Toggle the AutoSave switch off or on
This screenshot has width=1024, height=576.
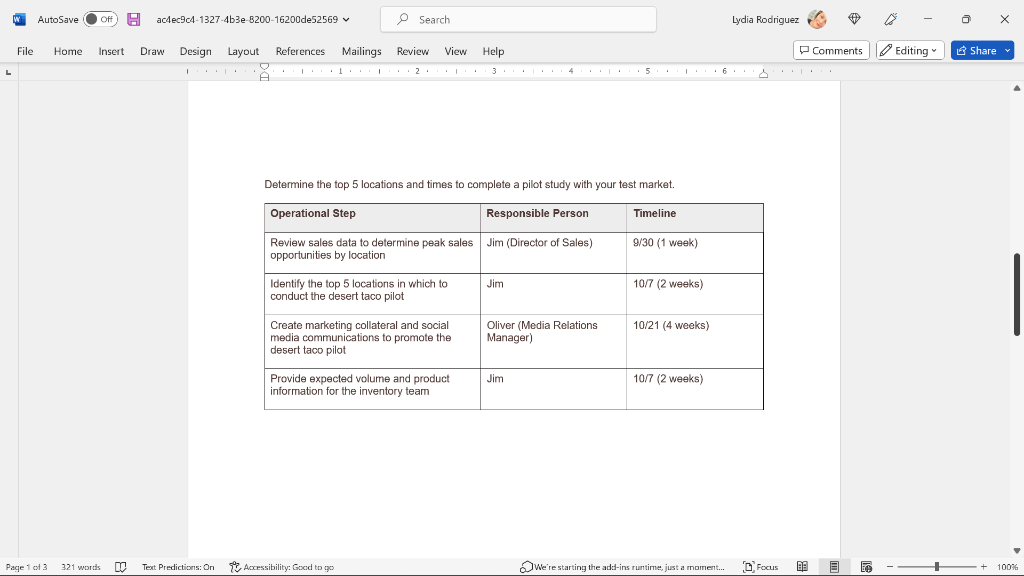pyautogui.click(x=99, y=19)
